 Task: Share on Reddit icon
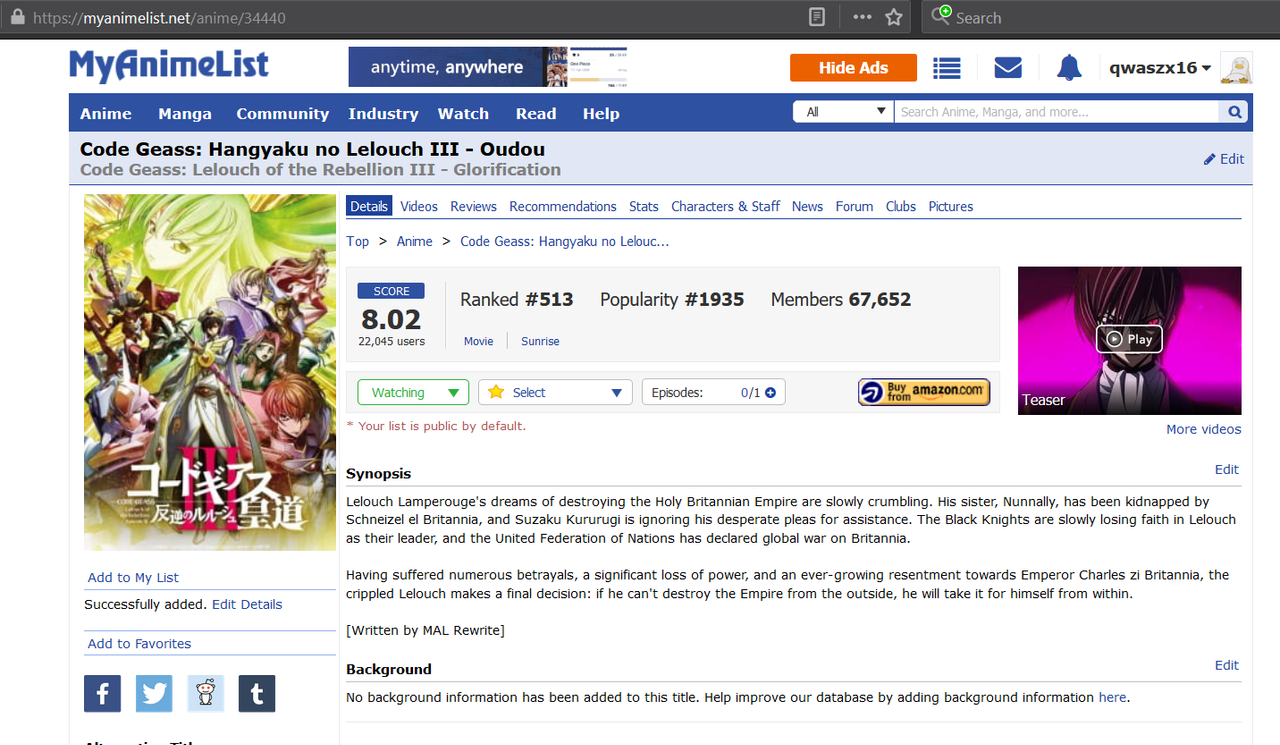(206, 694)
